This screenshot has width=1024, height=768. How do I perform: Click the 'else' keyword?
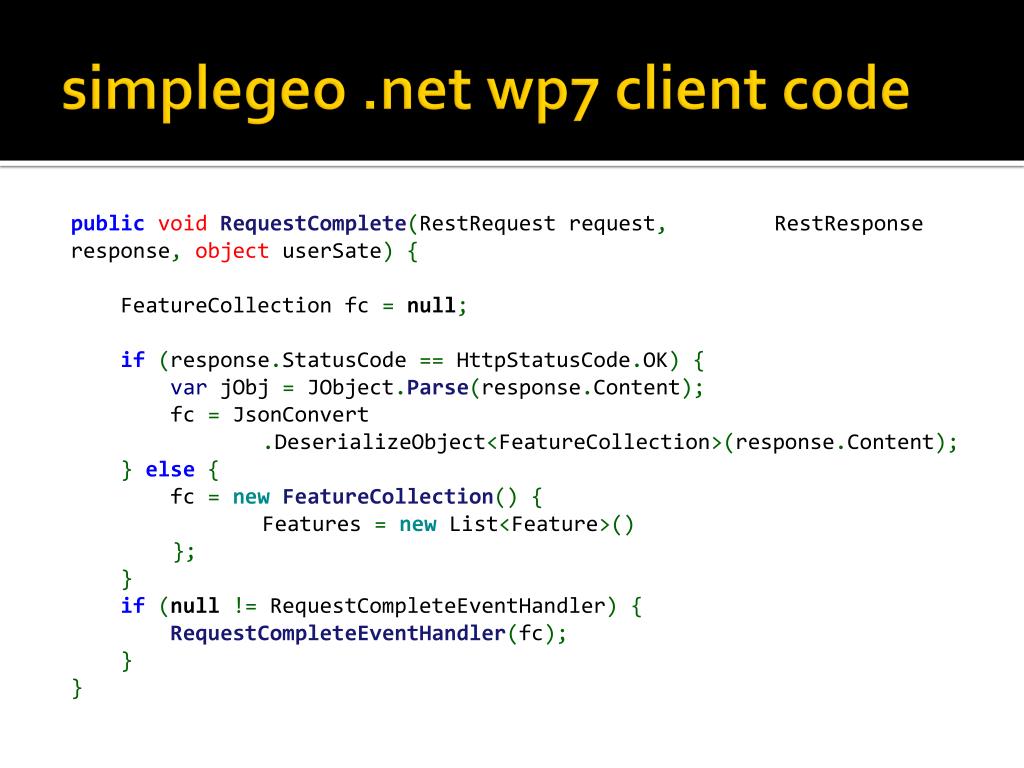coord(170,470)
